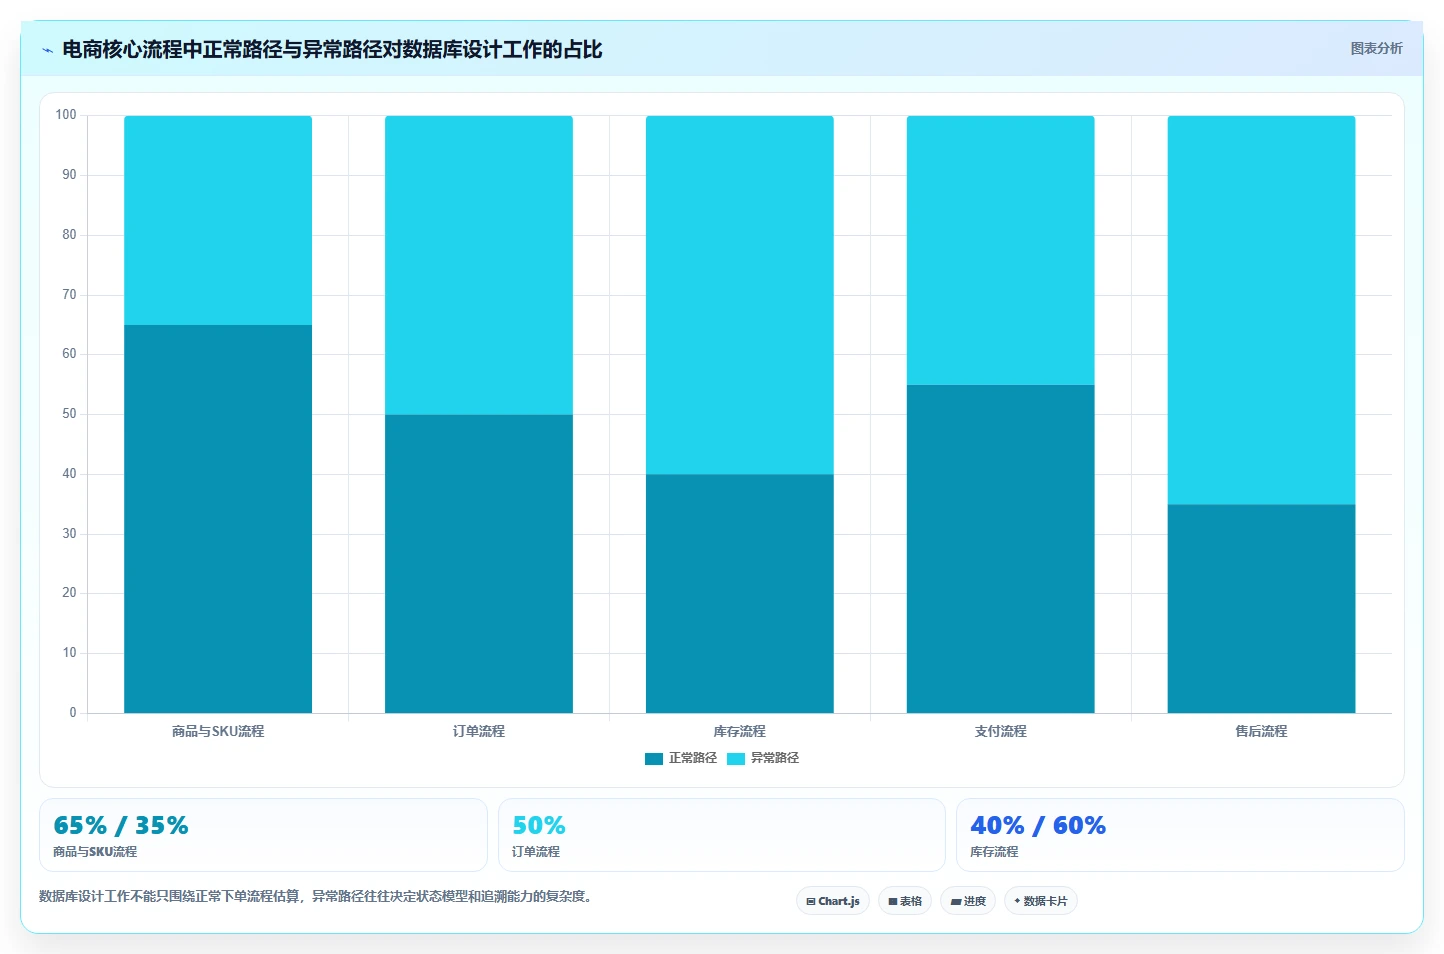
Task: Click the y-axis tick label 10
Action: (x=69, y=653)
